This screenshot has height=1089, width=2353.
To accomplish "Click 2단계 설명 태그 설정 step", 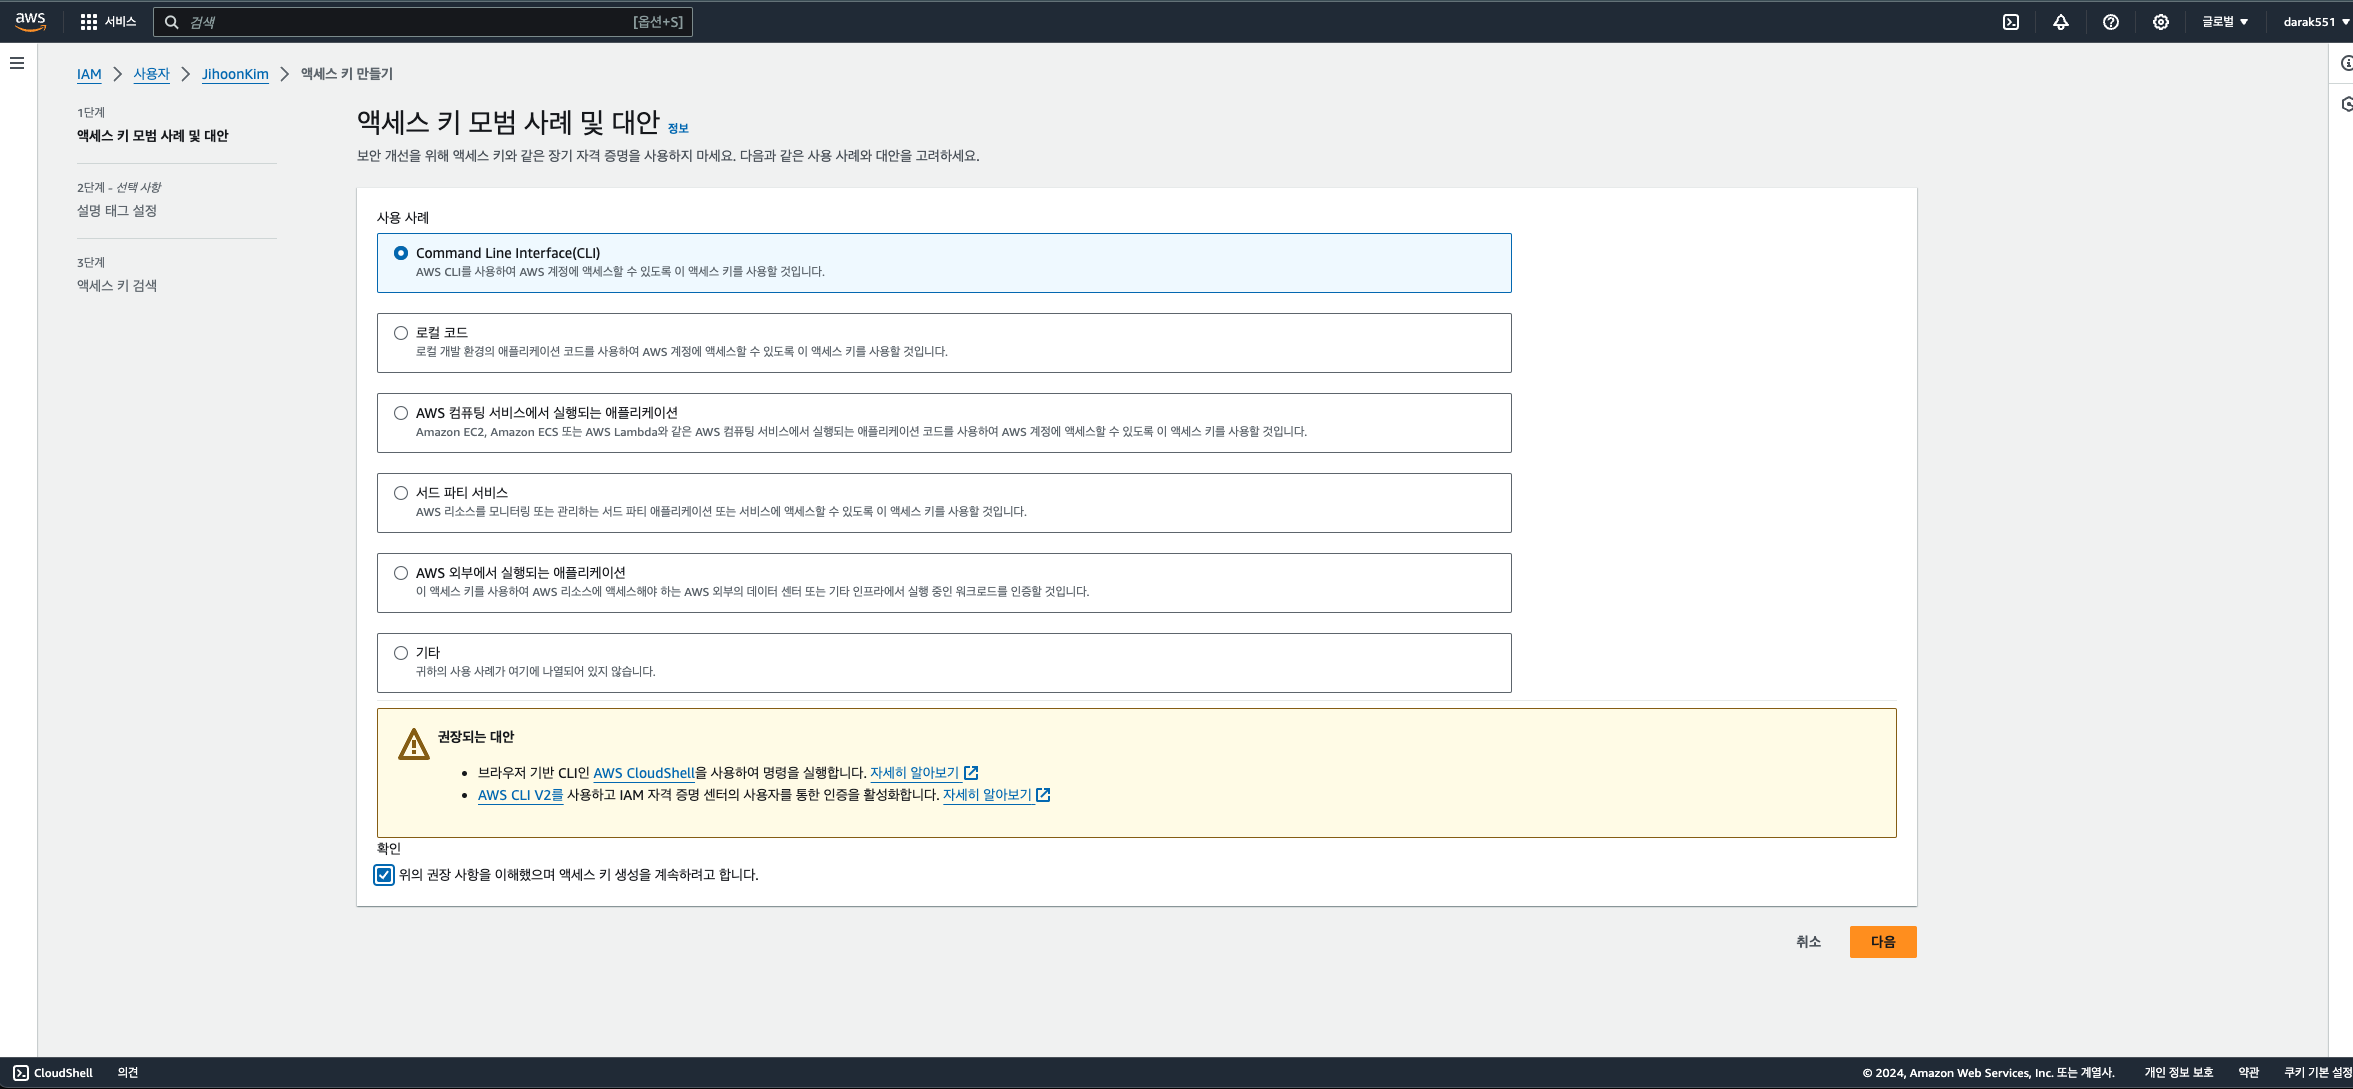I will pos(117,211).
